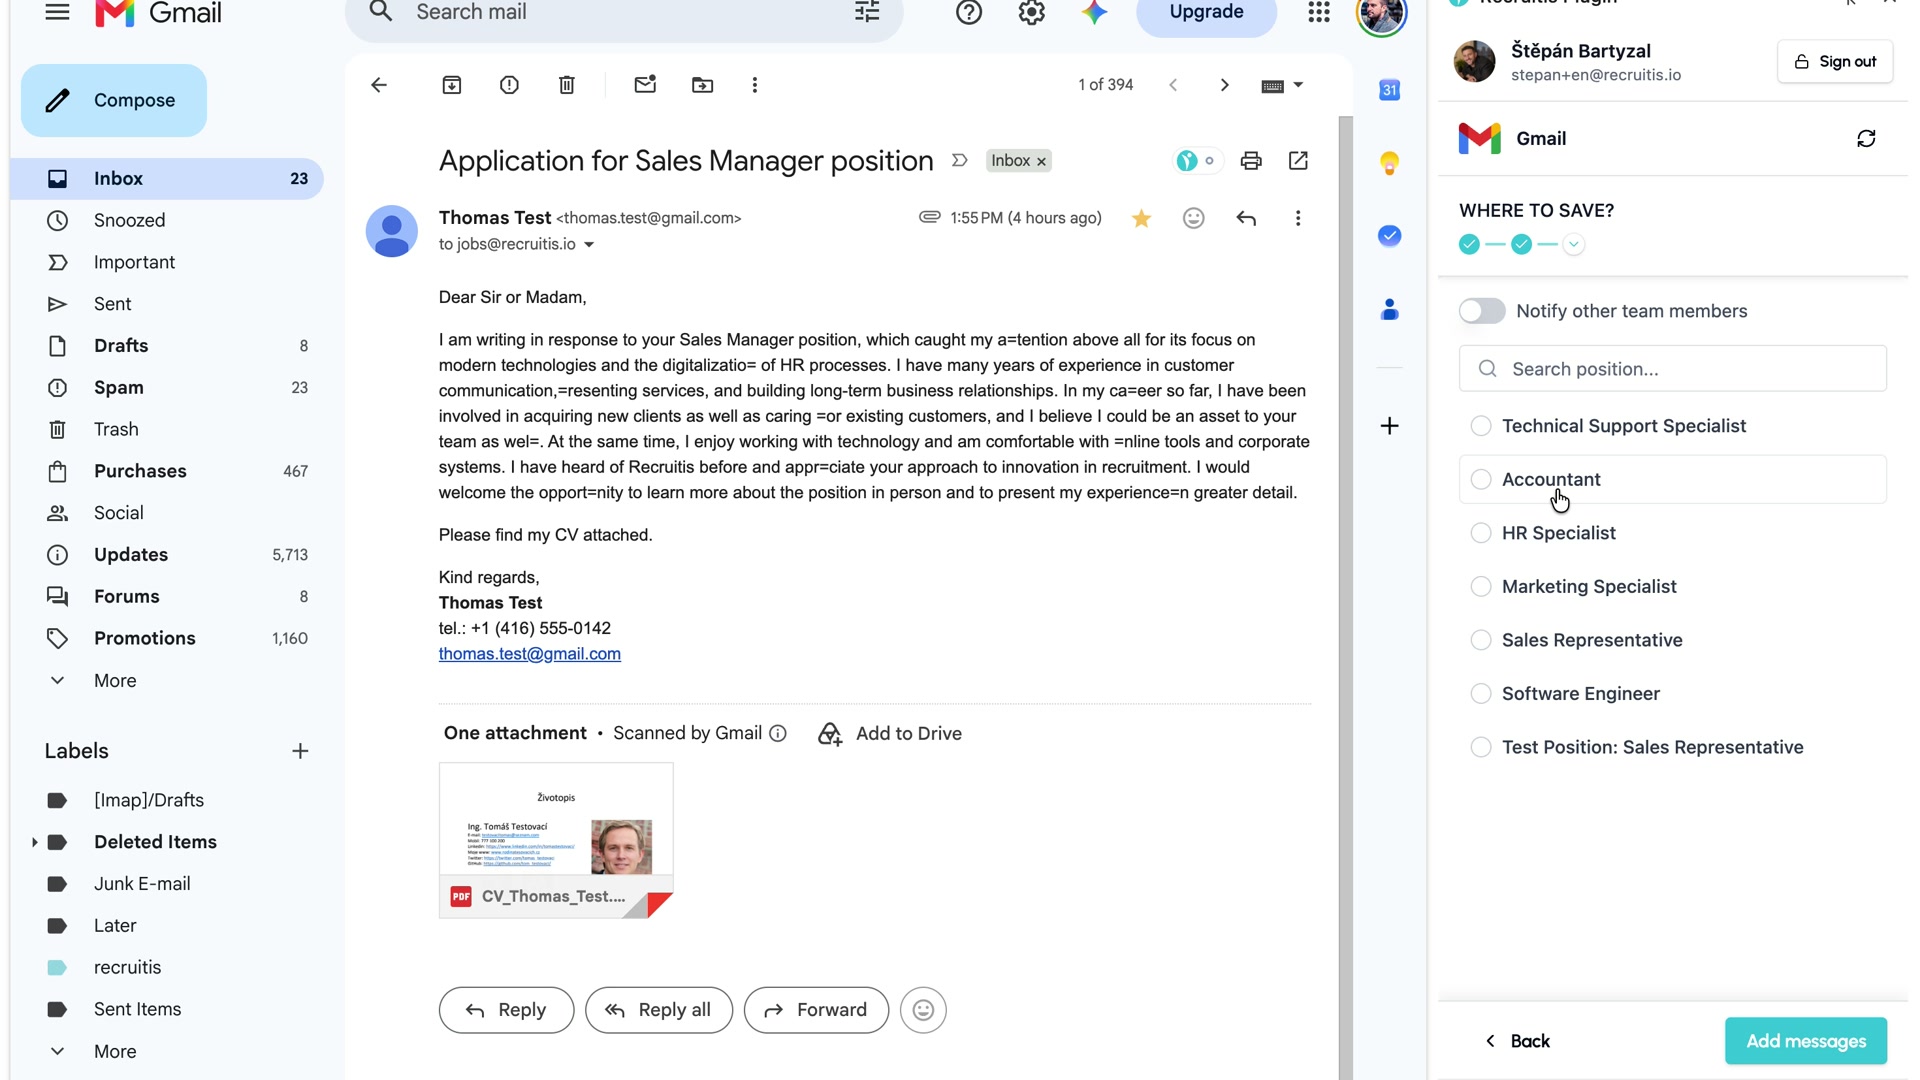This screenshot has height=1080, width=1920.
Task: Toggle the star on Thomas Test's email
Action: click(x=1141, y=218)
